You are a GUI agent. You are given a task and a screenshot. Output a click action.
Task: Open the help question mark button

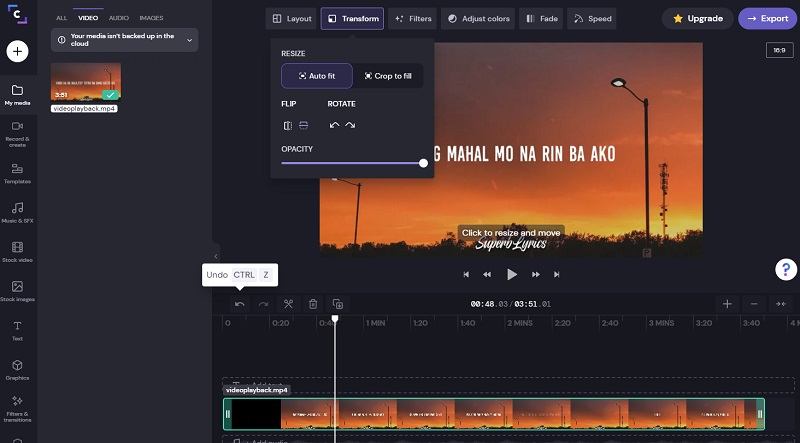click(786, 269)
